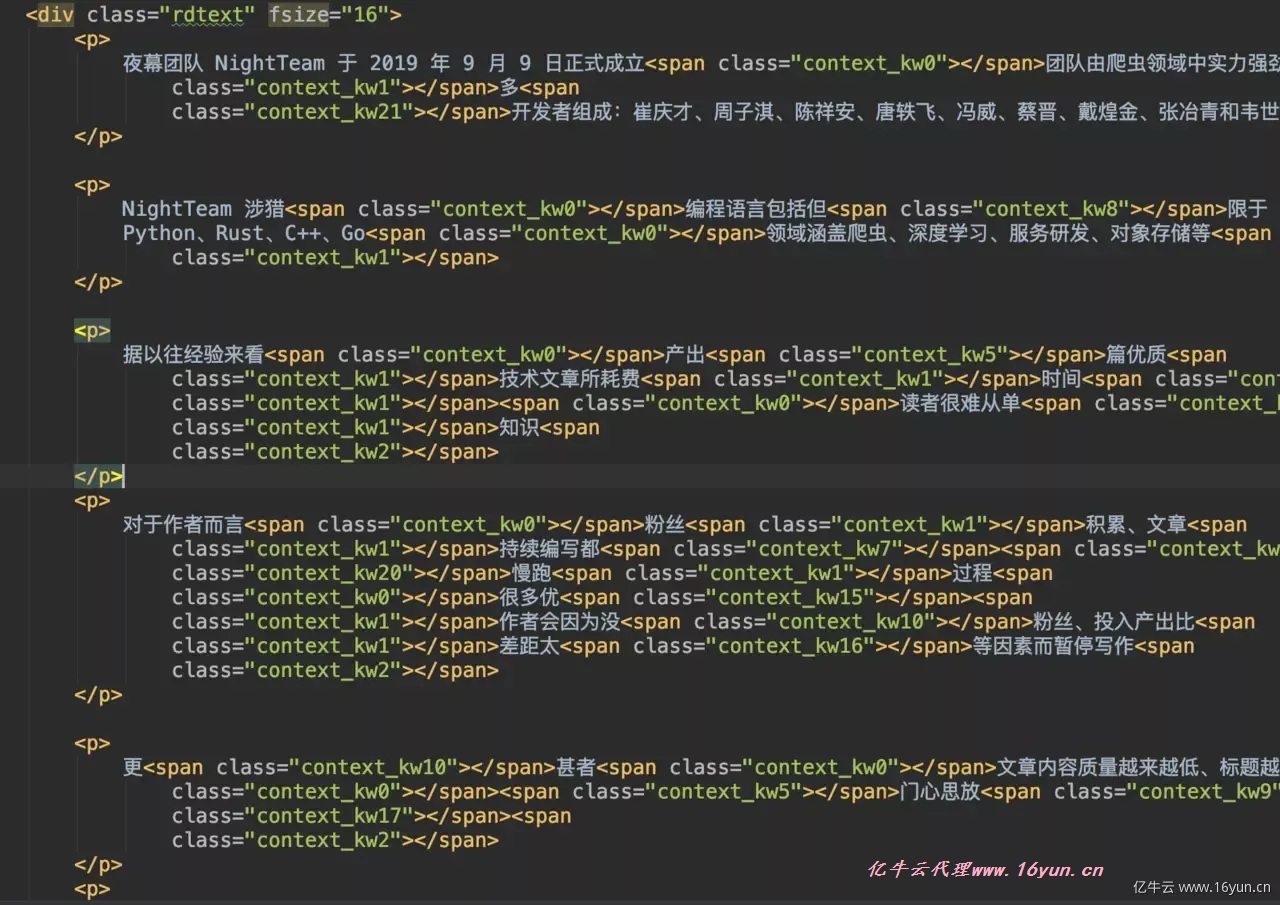Image resolution: width=1280 pixels, height=905 pixels.
Task: Click the highlighted opening <p> tag
Action: (x=92, y=330)
